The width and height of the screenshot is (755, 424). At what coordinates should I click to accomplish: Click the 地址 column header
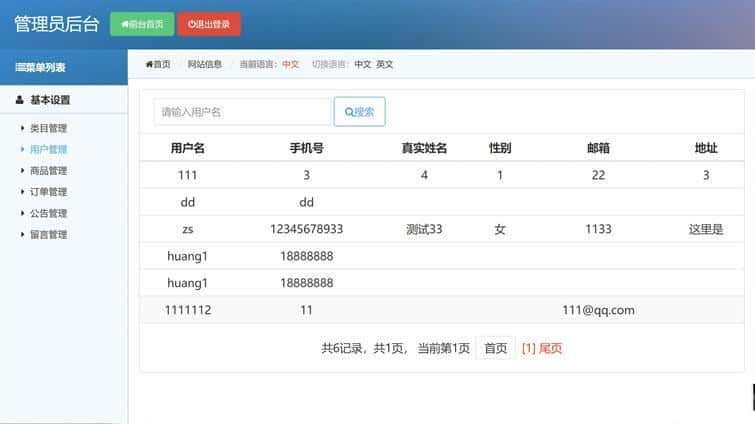point(706,148)
